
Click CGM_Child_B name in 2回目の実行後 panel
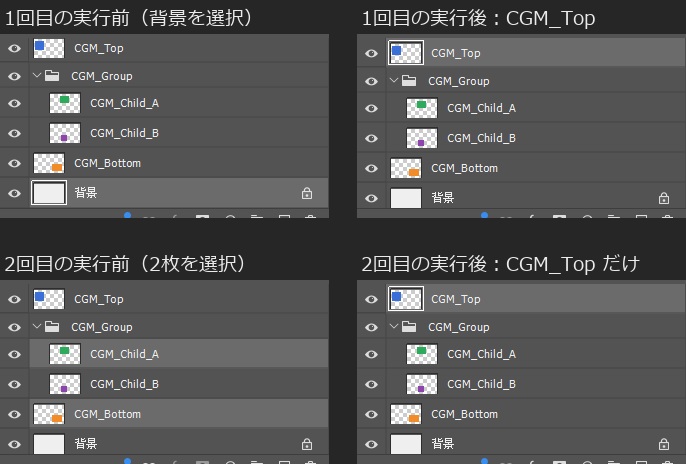(x=482, y=384)
